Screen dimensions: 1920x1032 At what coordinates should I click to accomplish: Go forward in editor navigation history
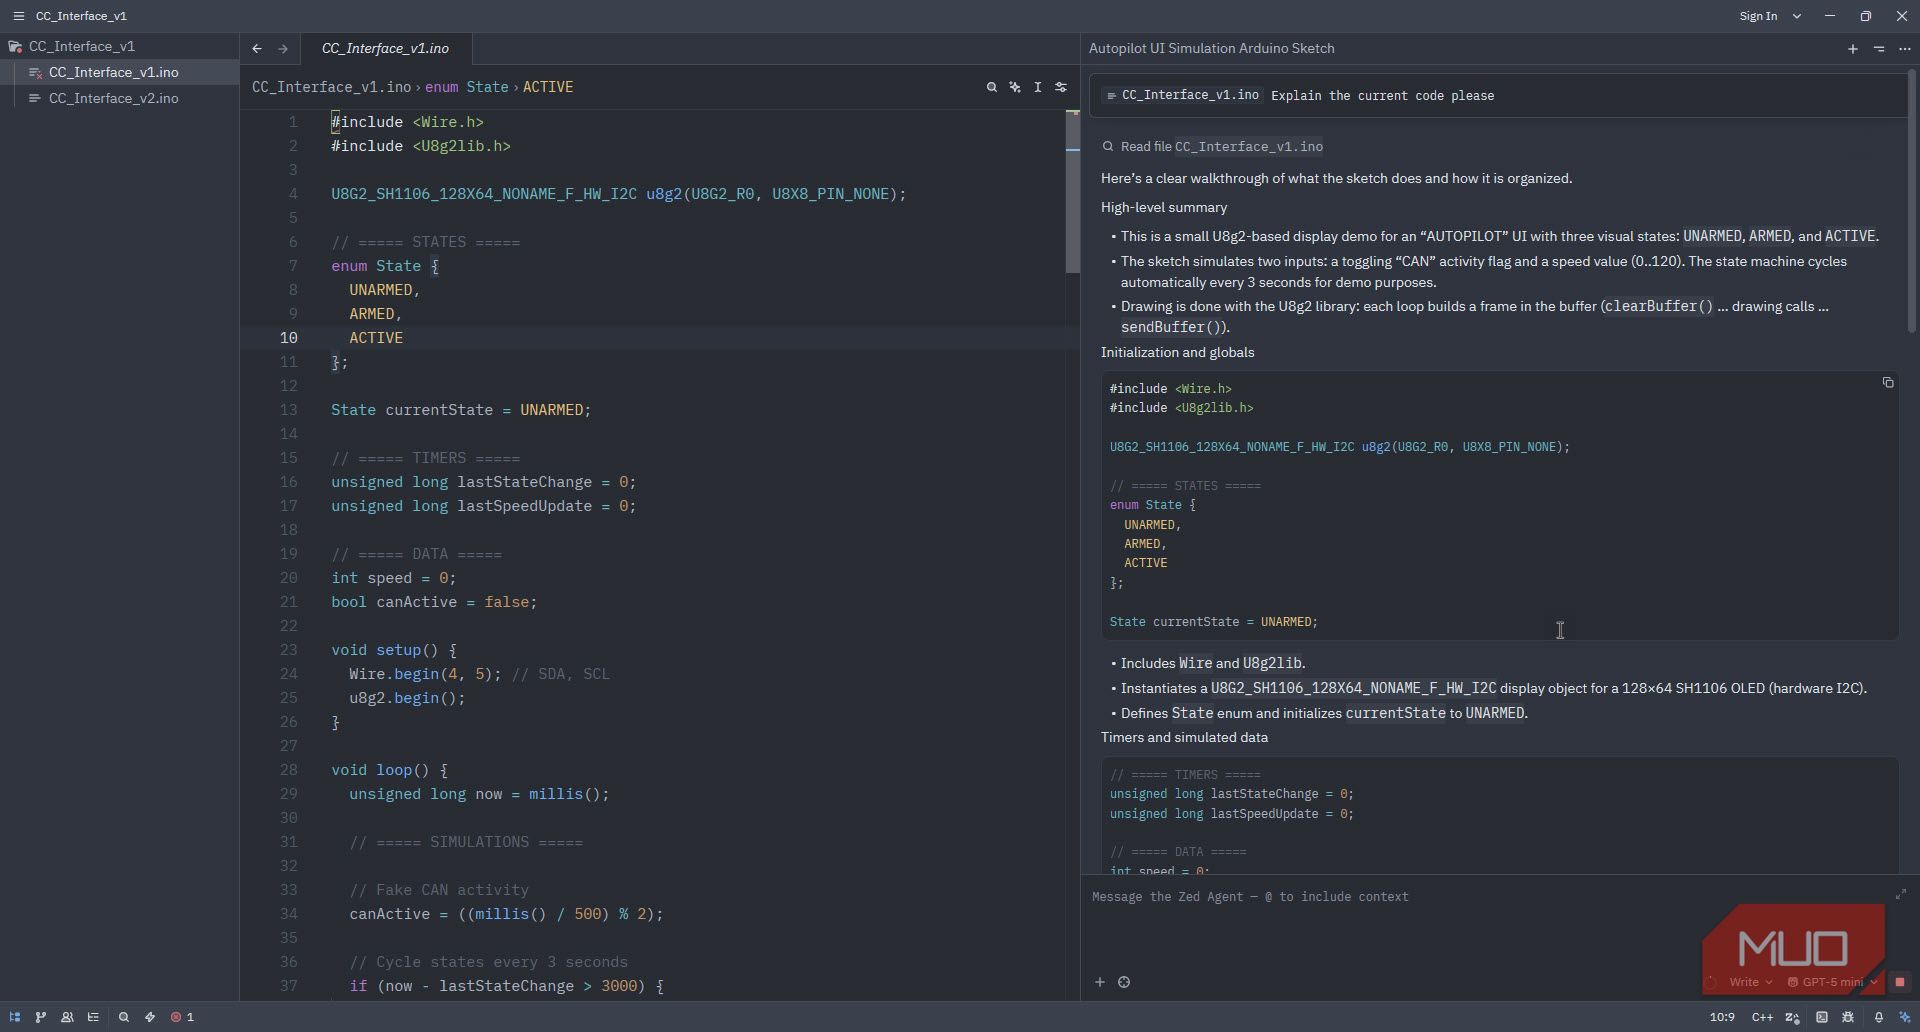(283, 48)
